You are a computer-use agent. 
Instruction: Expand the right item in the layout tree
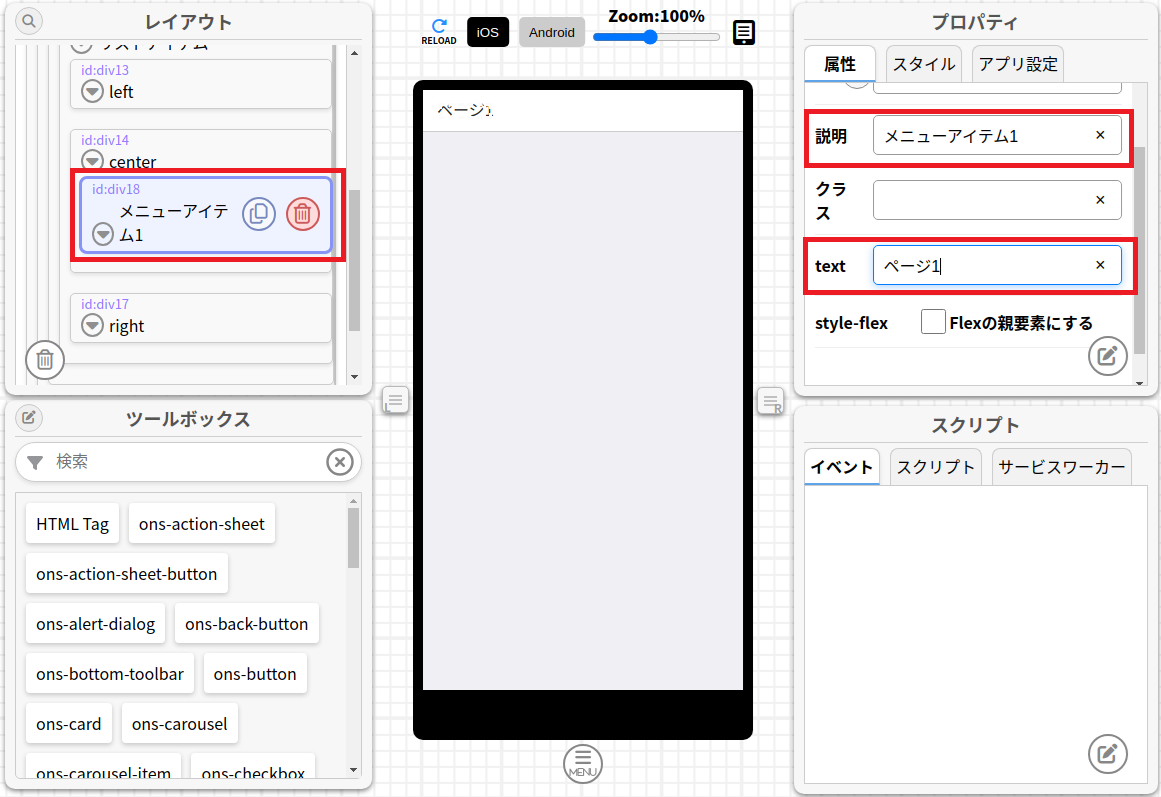[93, 326]
